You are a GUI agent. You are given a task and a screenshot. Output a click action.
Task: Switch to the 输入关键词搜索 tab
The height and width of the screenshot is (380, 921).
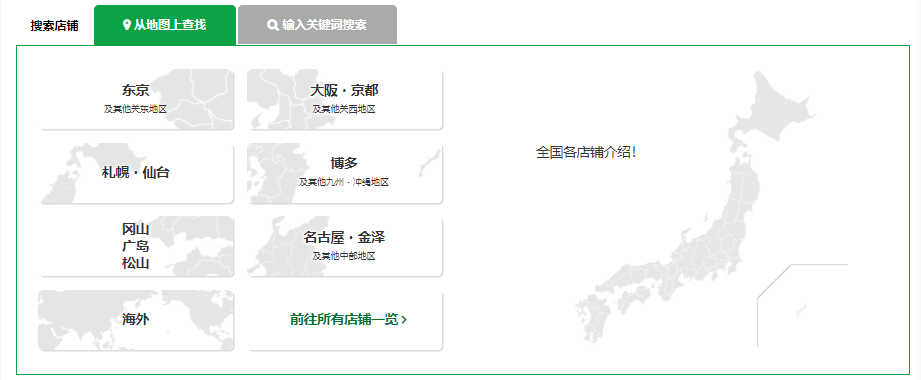point(317,25)
